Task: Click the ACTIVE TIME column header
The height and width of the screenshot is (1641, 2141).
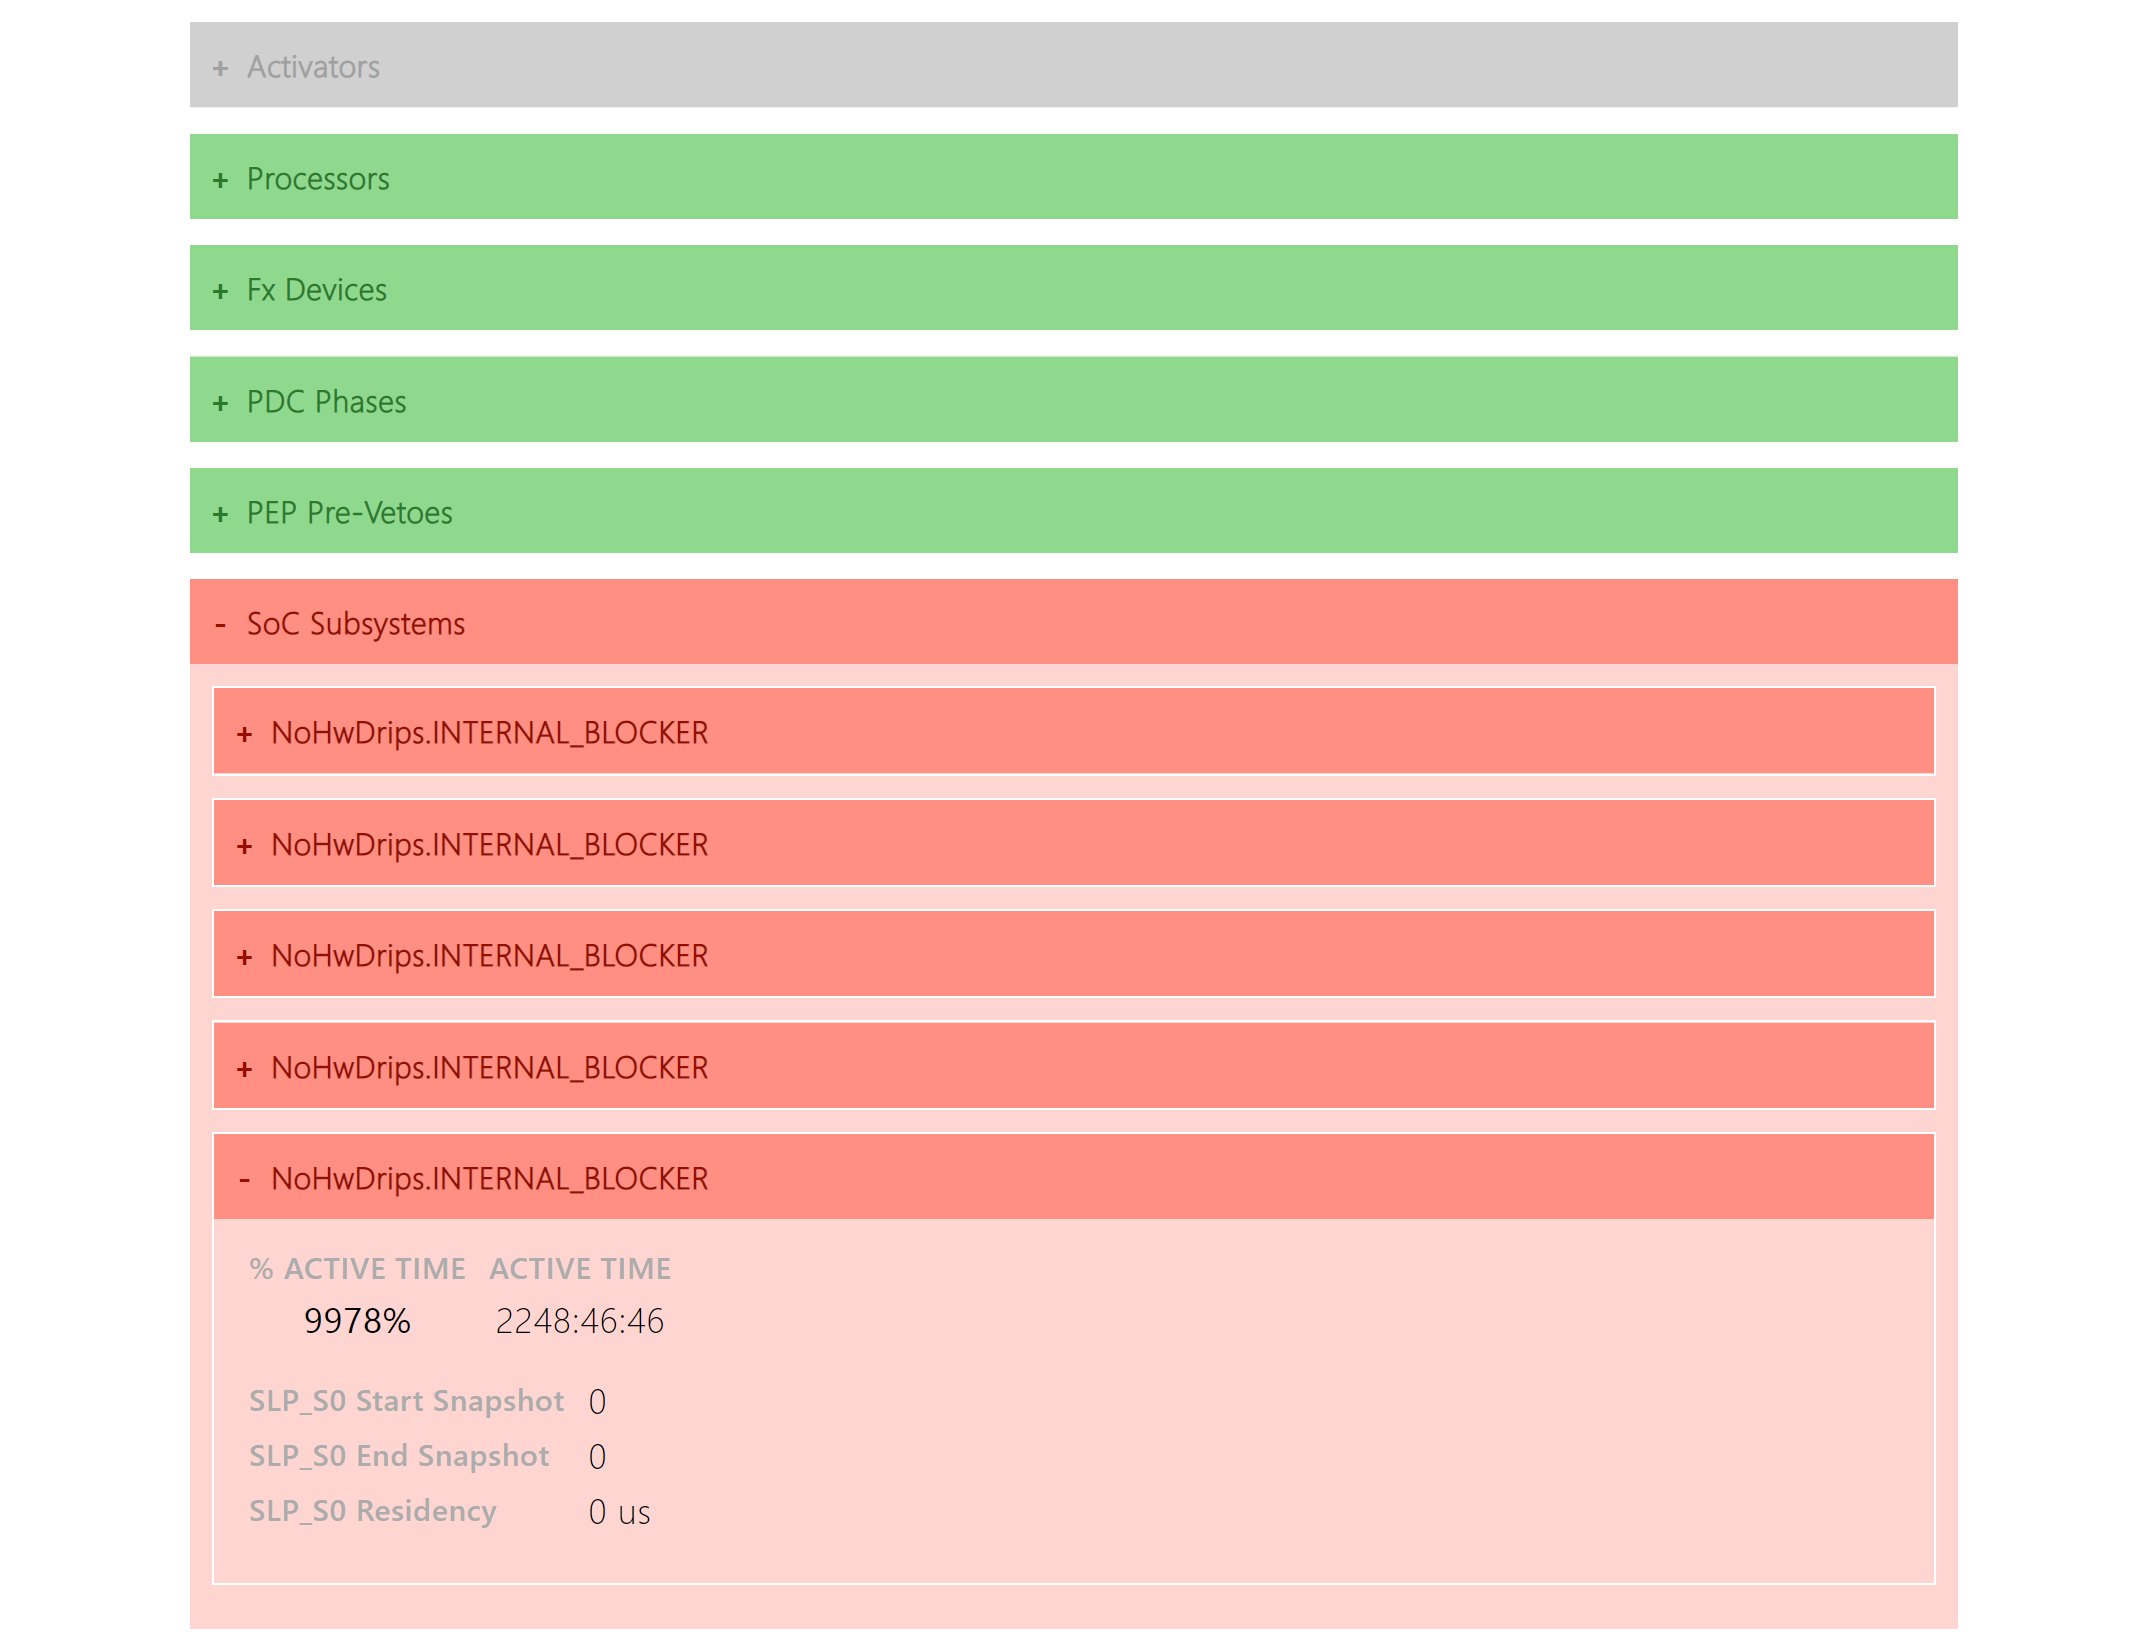Action: (580, 1268)
